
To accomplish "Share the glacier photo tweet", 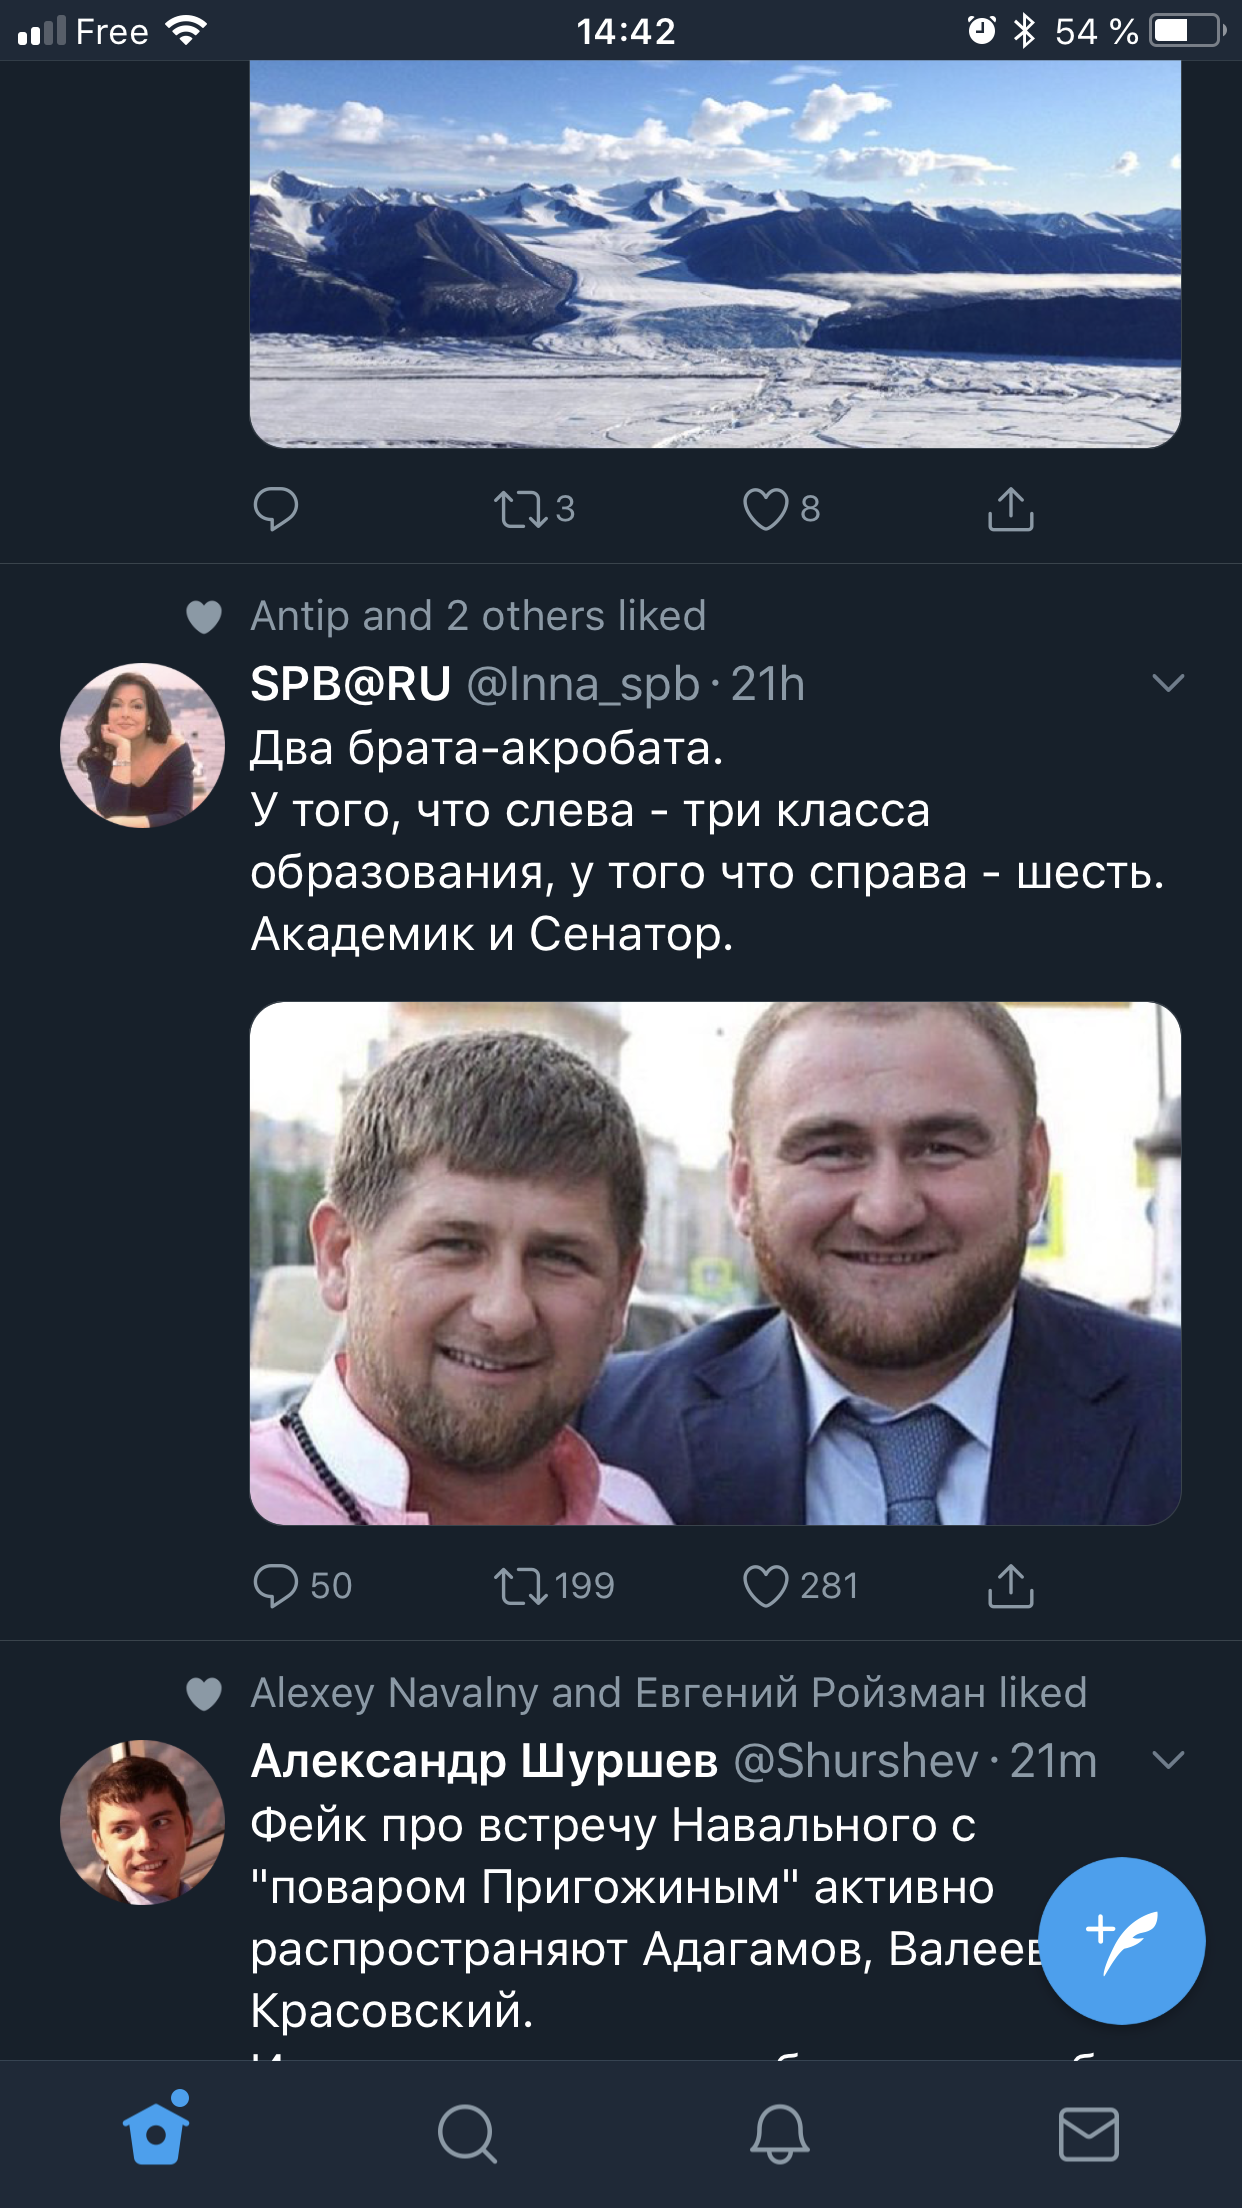I will pyautogui.click(x=1010, y=509).
